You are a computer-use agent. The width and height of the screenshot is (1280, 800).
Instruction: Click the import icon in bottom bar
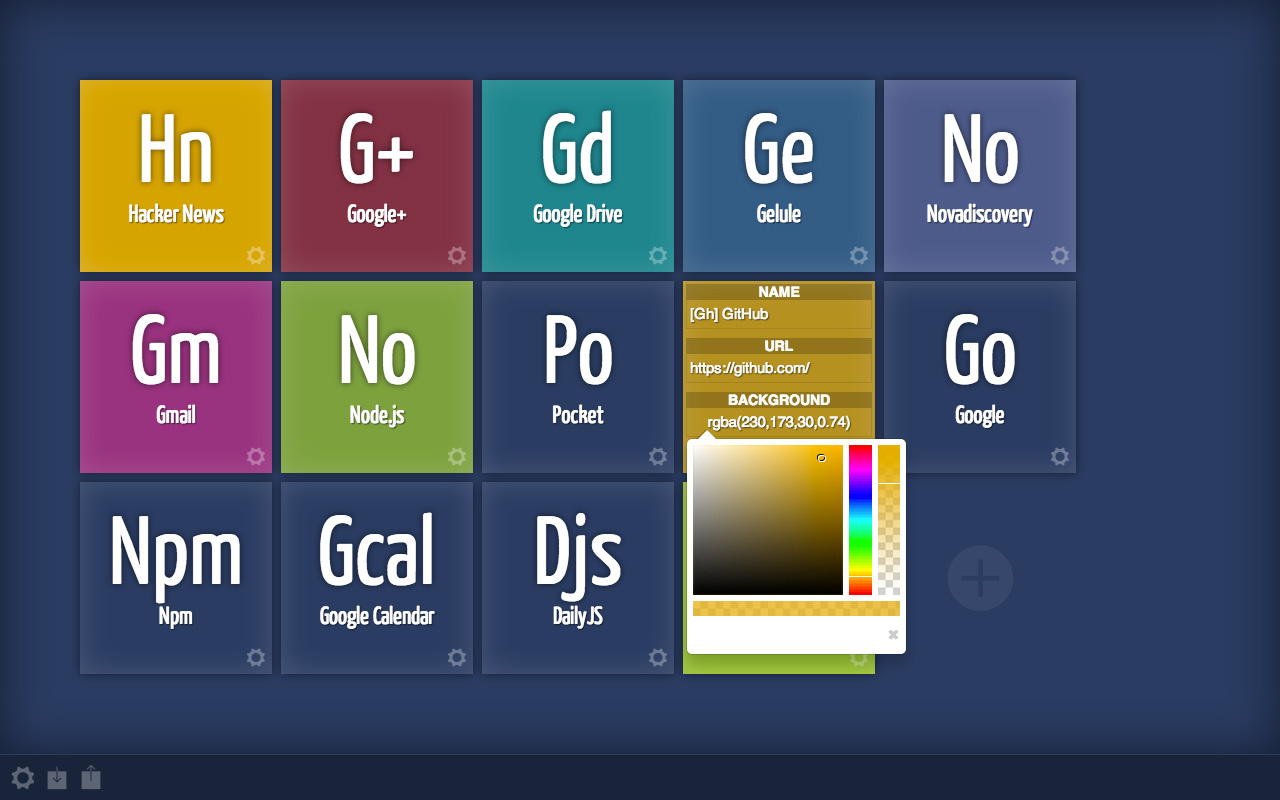(x=57, y=778)
